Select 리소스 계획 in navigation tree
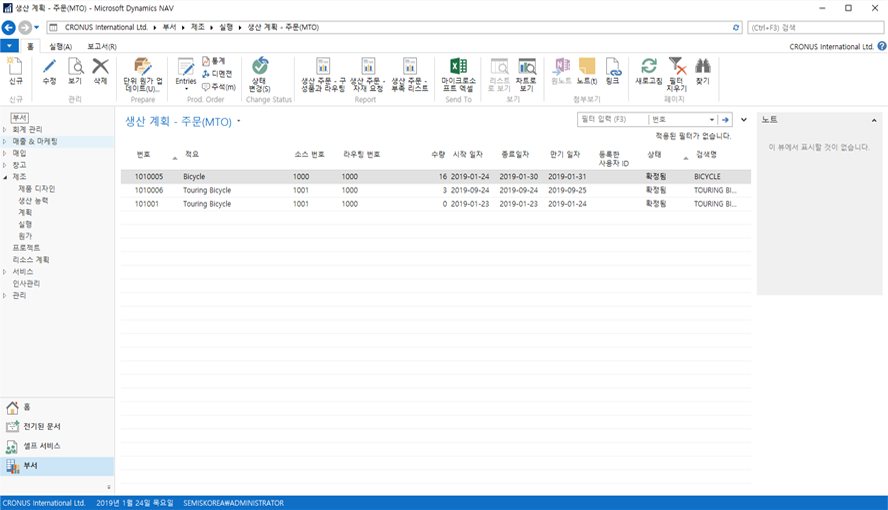The width and height of the screenshot is (888, 510). [31, 260]
